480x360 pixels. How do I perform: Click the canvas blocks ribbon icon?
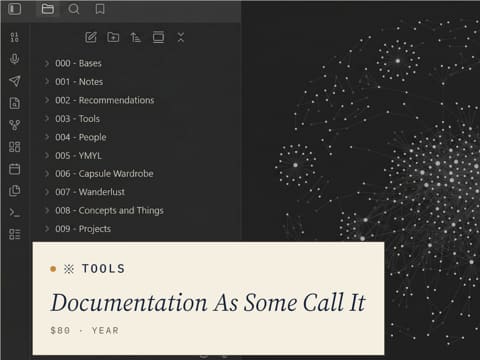point(15,147)
